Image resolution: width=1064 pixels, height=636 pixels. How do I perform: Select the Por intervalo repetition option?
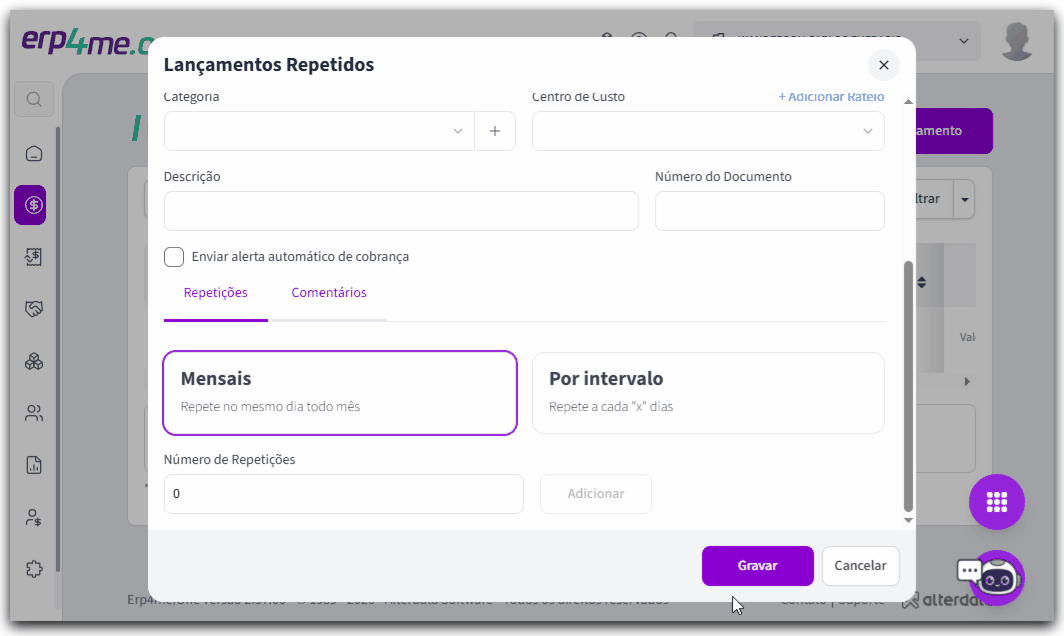[x=708, y=393]
